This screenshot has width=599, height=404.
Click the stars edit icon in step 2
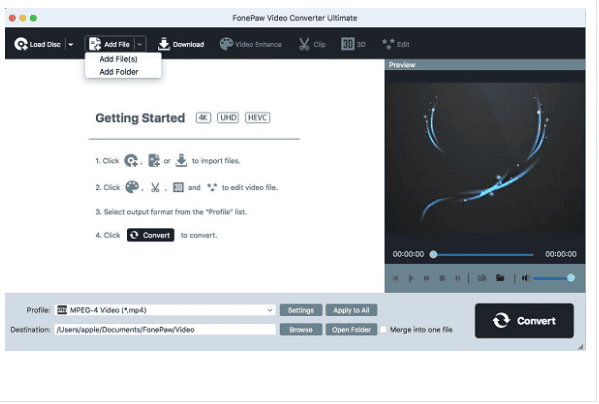click(212, 187)
